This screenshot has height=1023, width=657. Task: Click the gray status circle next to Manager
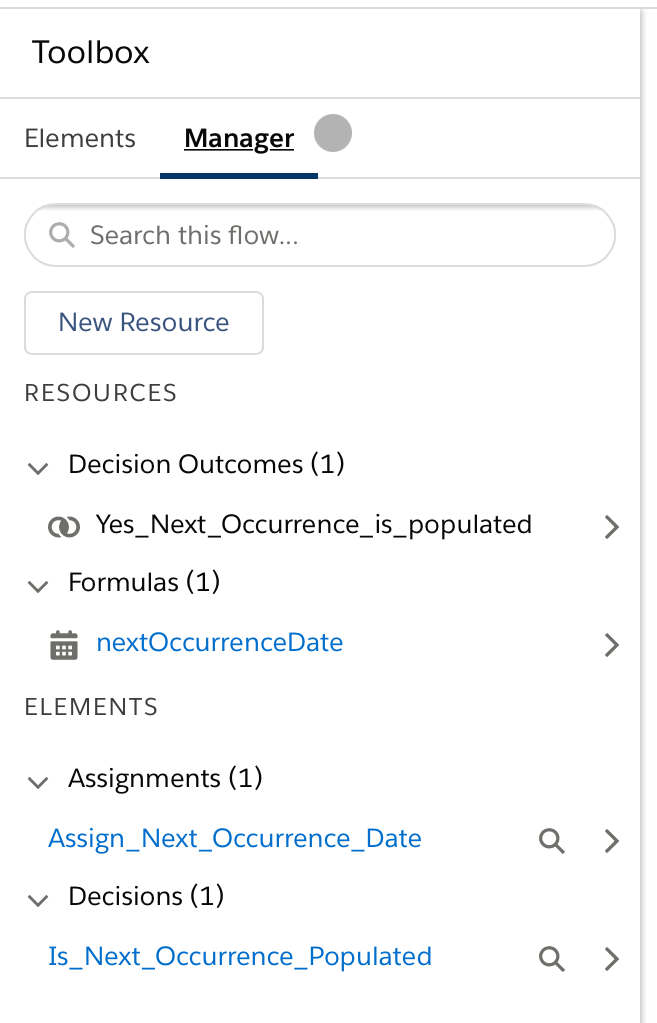point(332,132)
